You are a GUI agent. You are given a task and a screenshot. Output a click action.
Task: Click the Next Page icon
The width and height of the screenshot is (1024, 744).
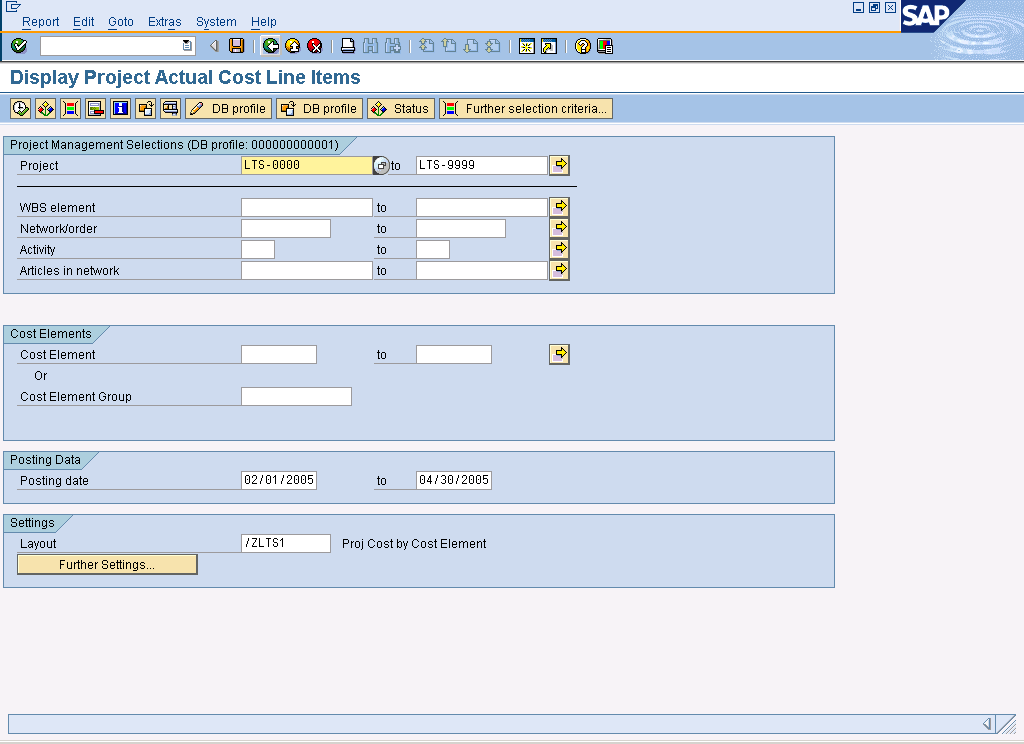(471, 46)
